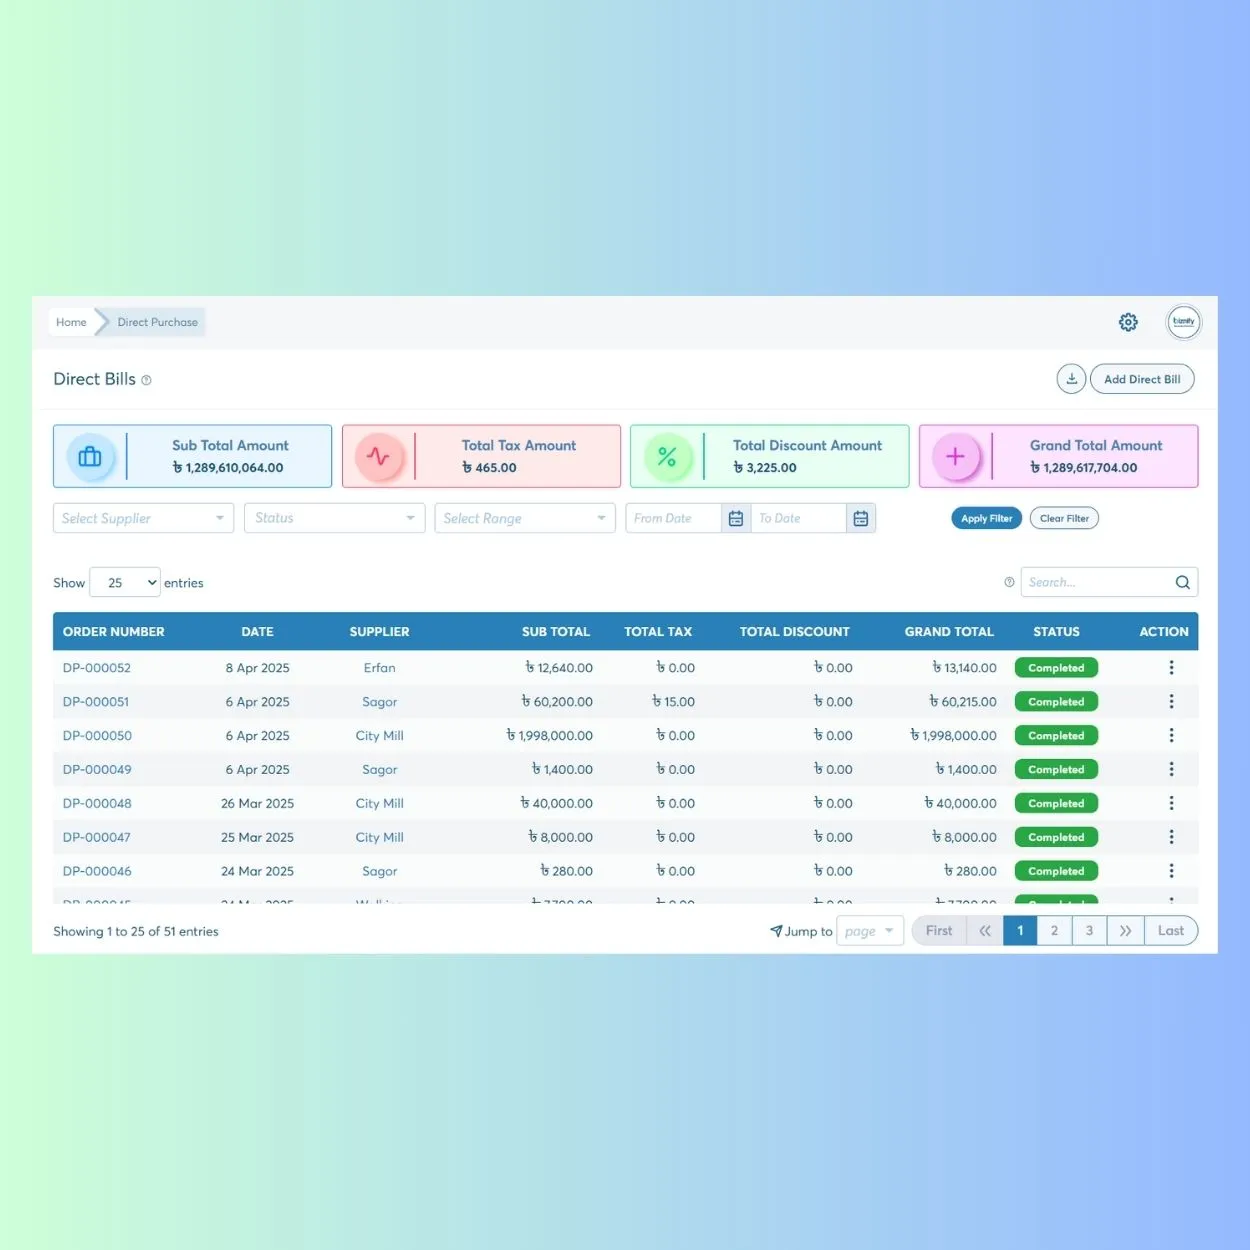Go to page 3 in pagination
Viewport: 1250px width, 1250px height.
click(x=1089, y=930)
